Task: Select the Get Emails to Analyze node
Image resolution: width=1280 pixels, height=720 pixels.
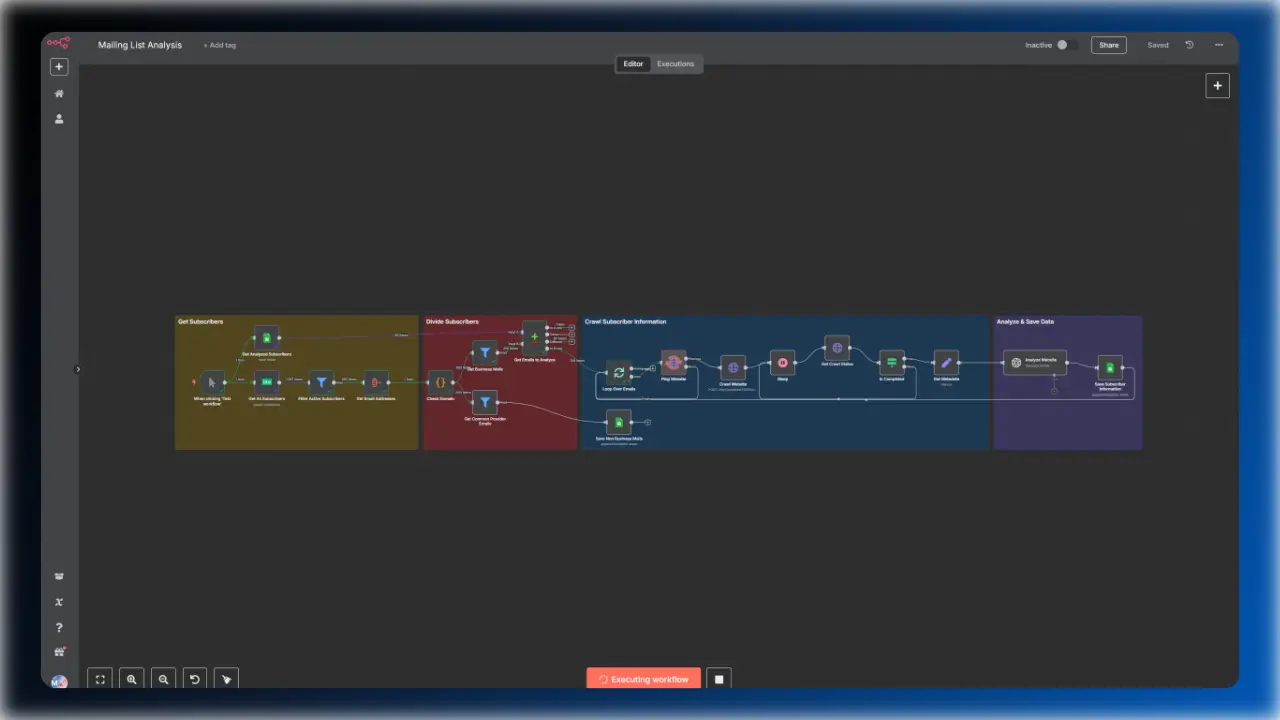Action: click(534, 337)
